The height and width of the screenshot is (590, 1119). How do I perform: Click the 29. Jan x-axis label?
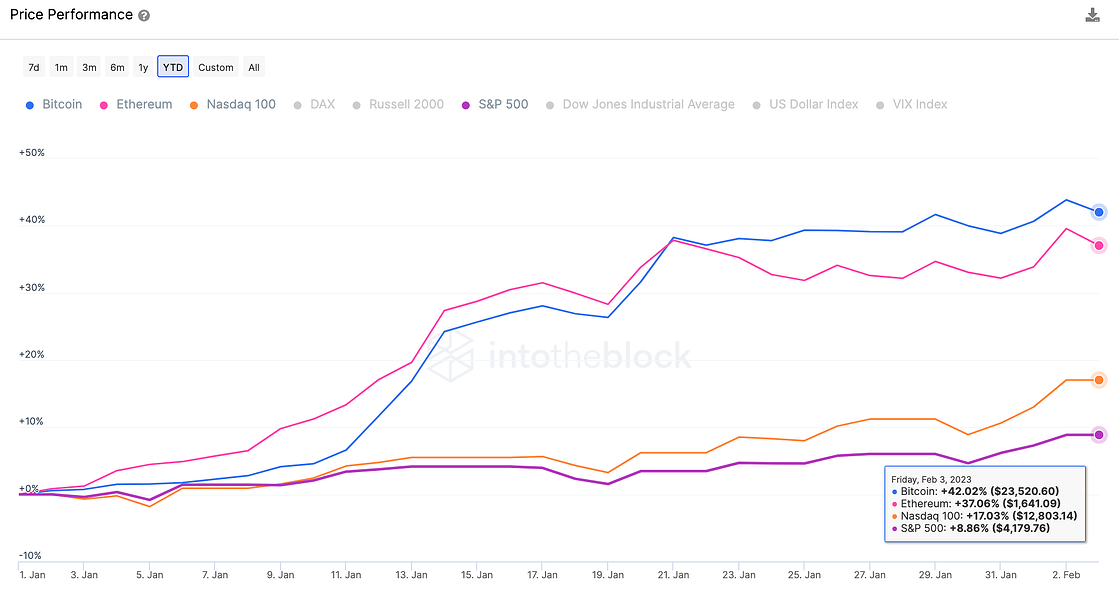point(936,574)
